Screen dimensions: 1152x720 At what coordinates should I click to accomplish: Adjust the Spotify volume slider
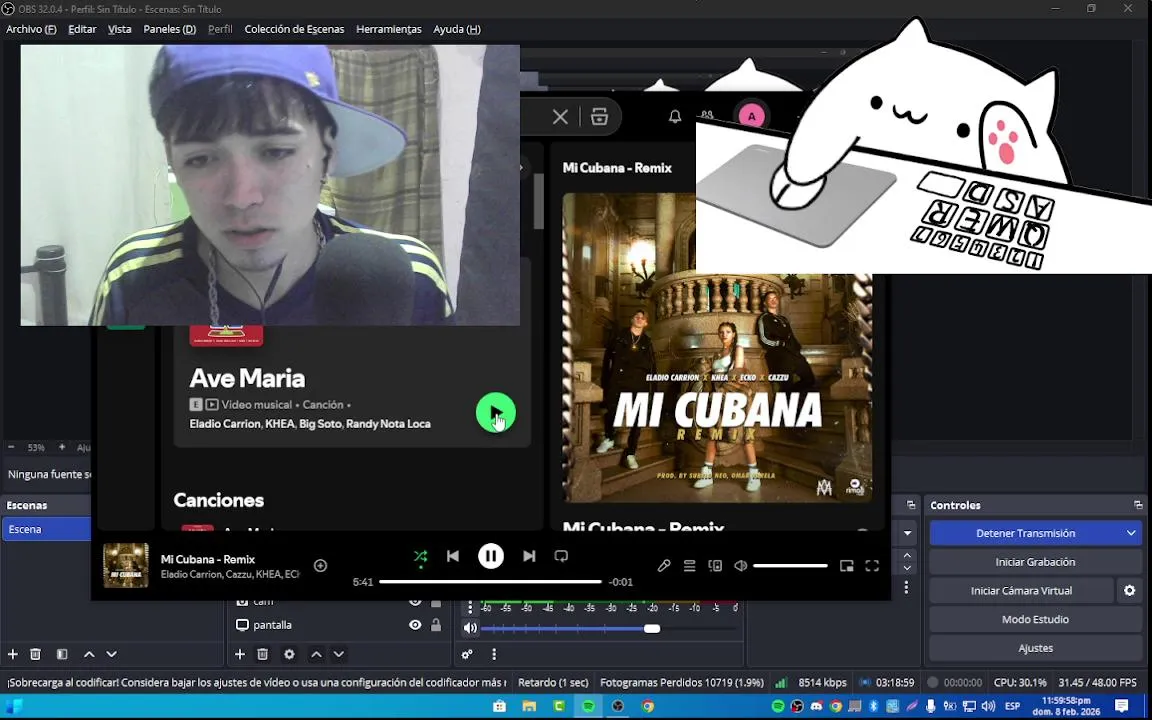tap(791, 566)
